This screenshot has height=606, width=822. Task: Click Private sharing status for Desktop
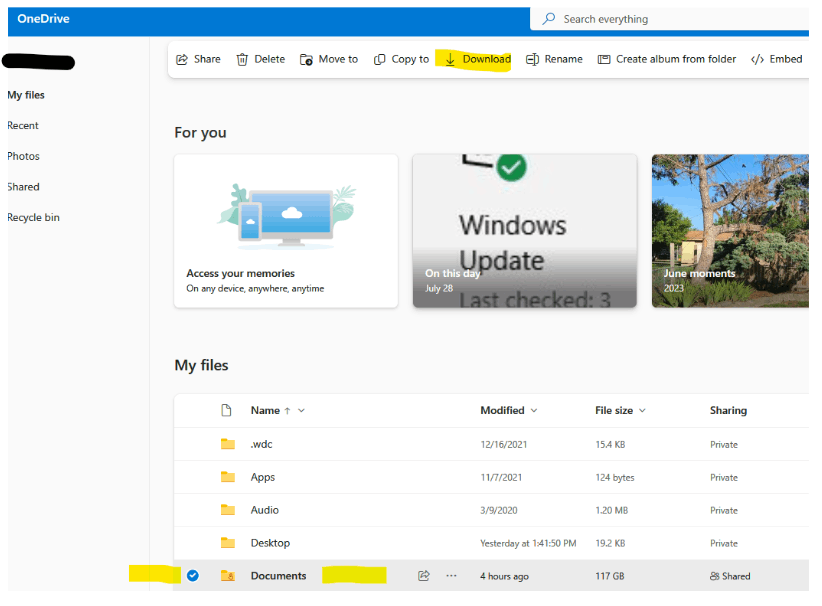tap(724, 544)
